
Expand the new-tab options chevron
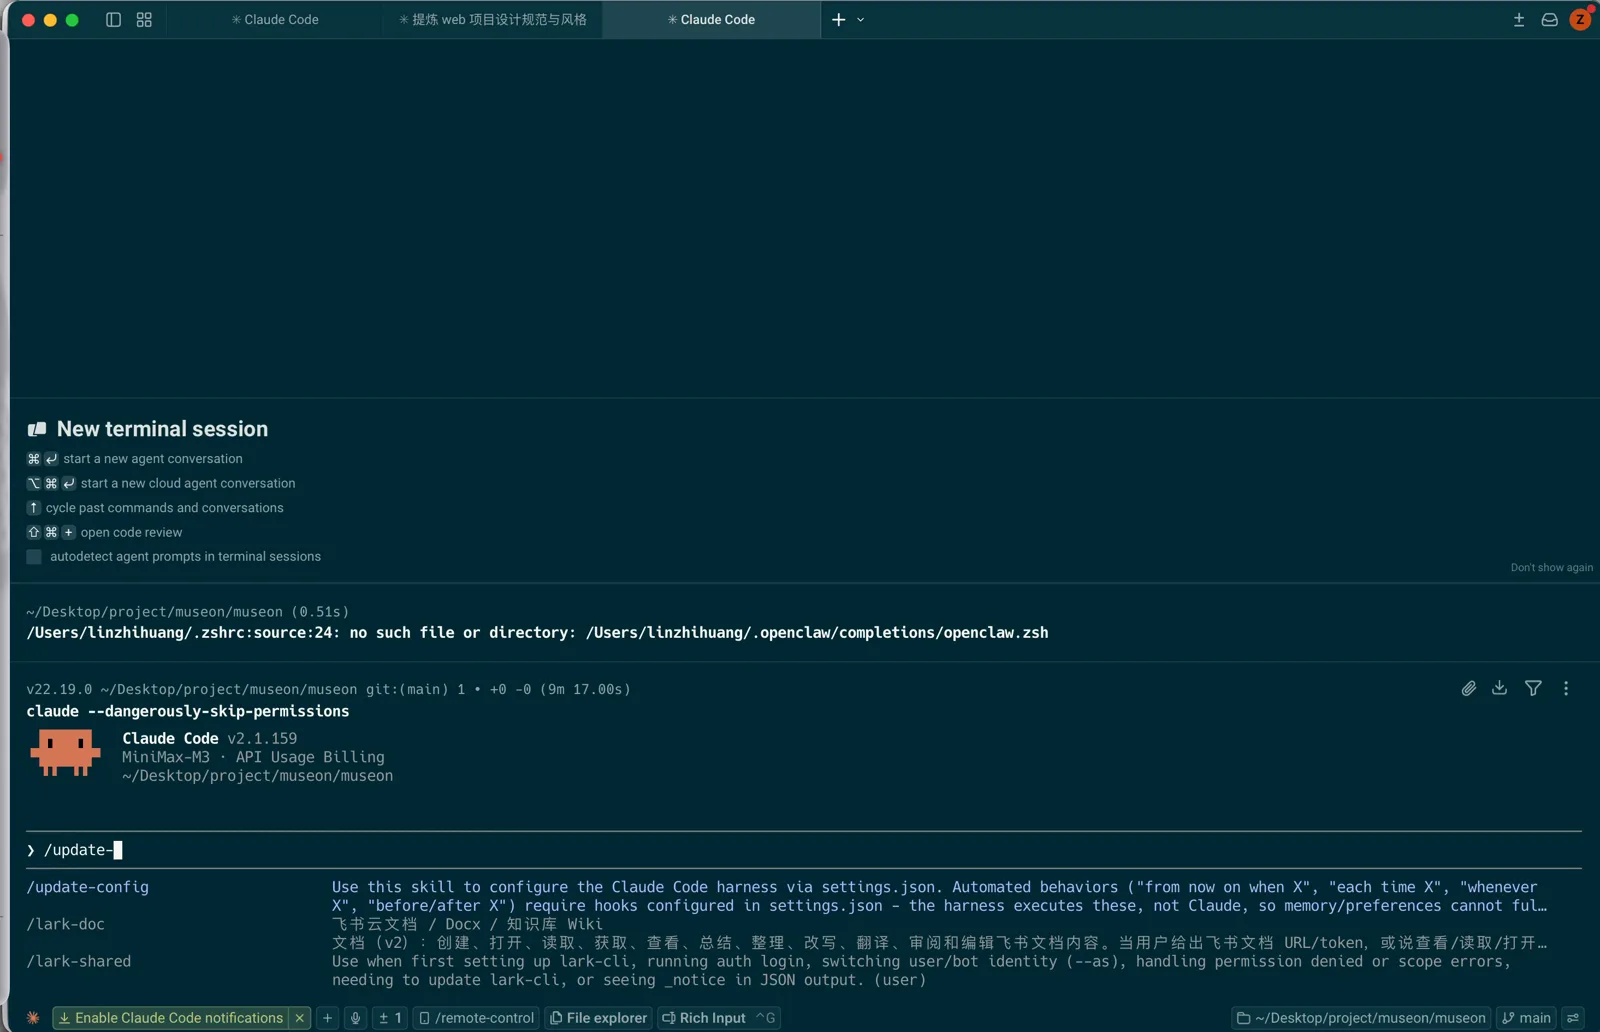(860, 20)
